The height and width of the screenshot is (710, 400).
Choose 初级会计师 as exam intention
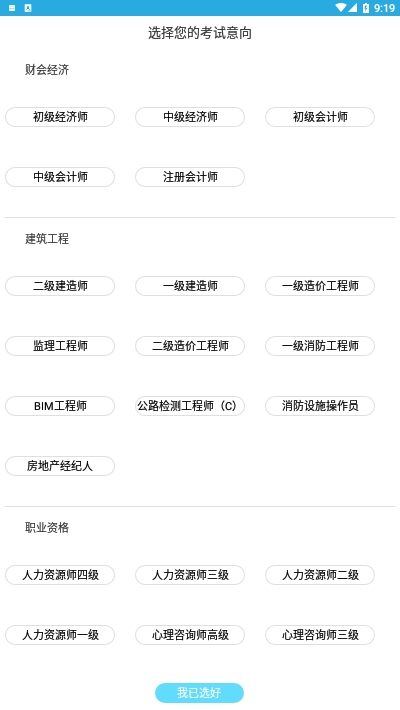(x=320, y=117)
